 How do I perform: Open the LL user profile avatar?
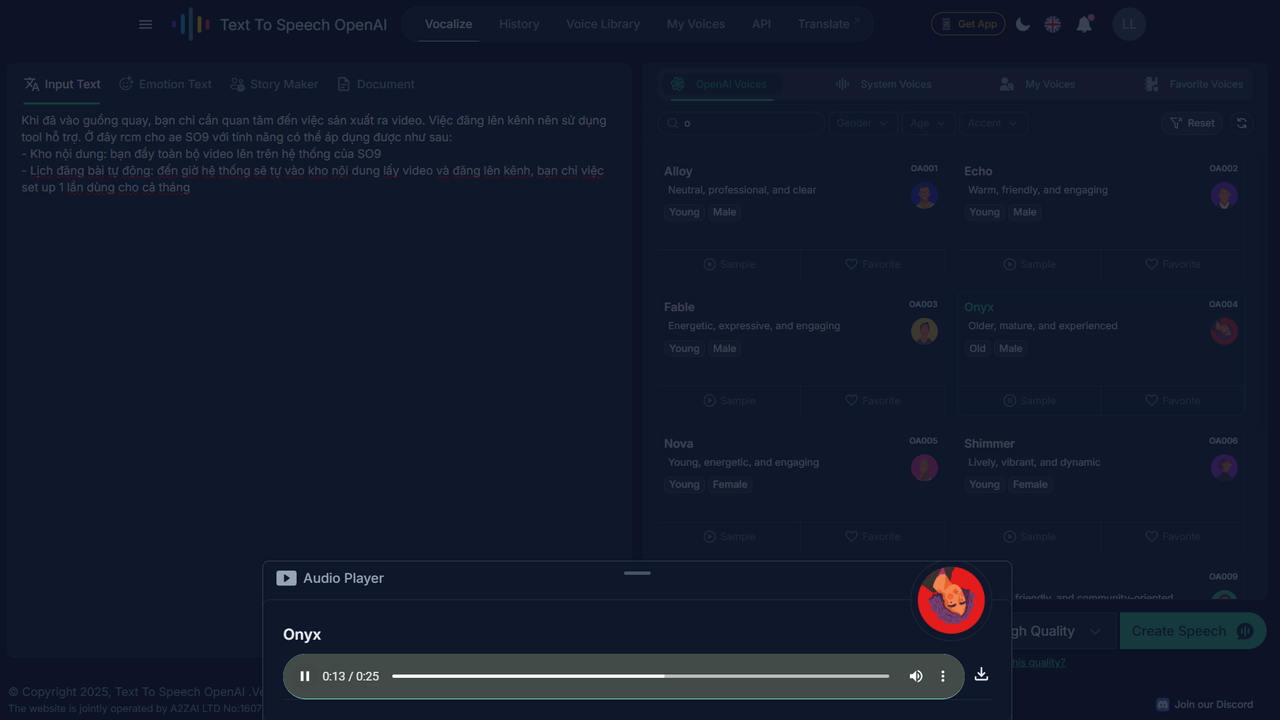(x=1129, y=24)
